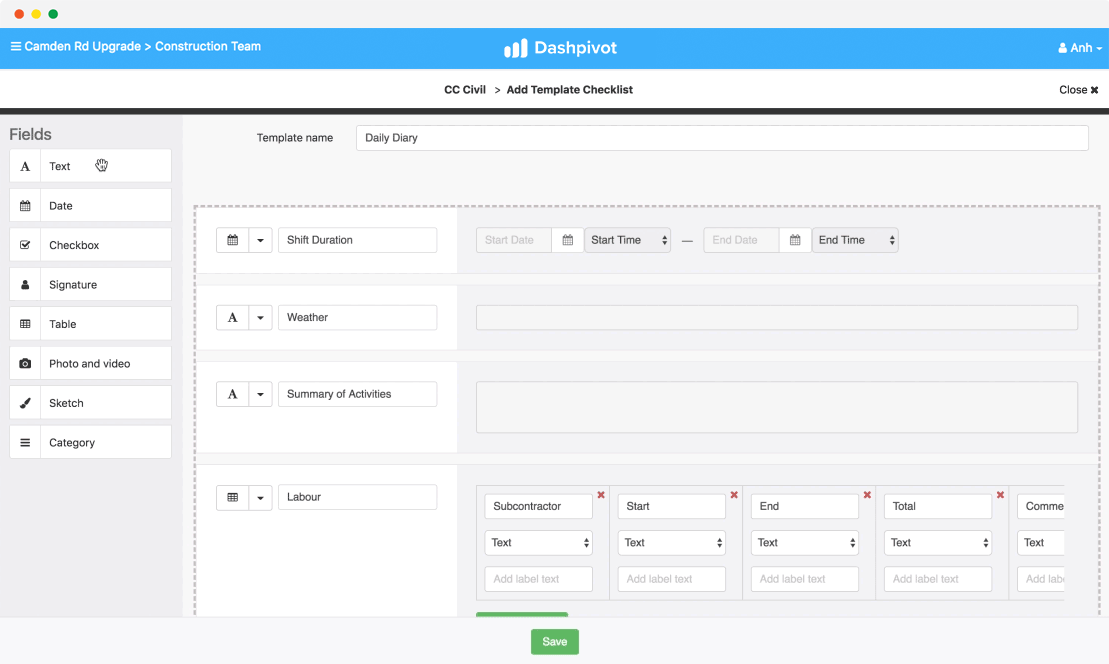Image resolution: width=1109 pixels, height=664 pixels.
Task: Open the Anh user account menu
Action: pos(1079,47)
